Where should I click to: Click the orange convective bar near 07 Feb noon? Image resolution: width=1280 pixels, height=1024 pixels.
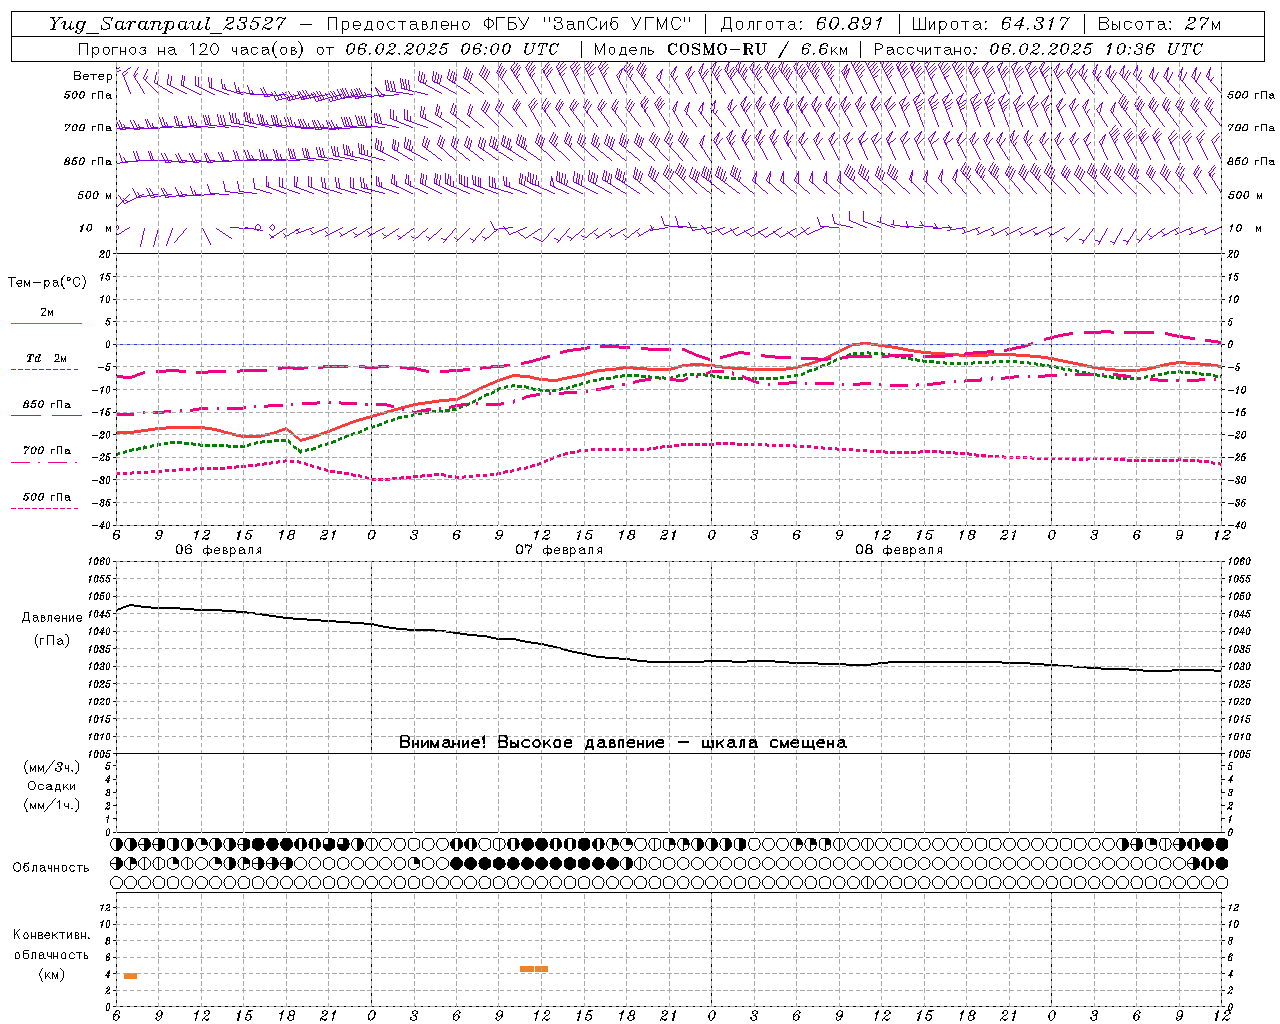(x=534, y=969)
